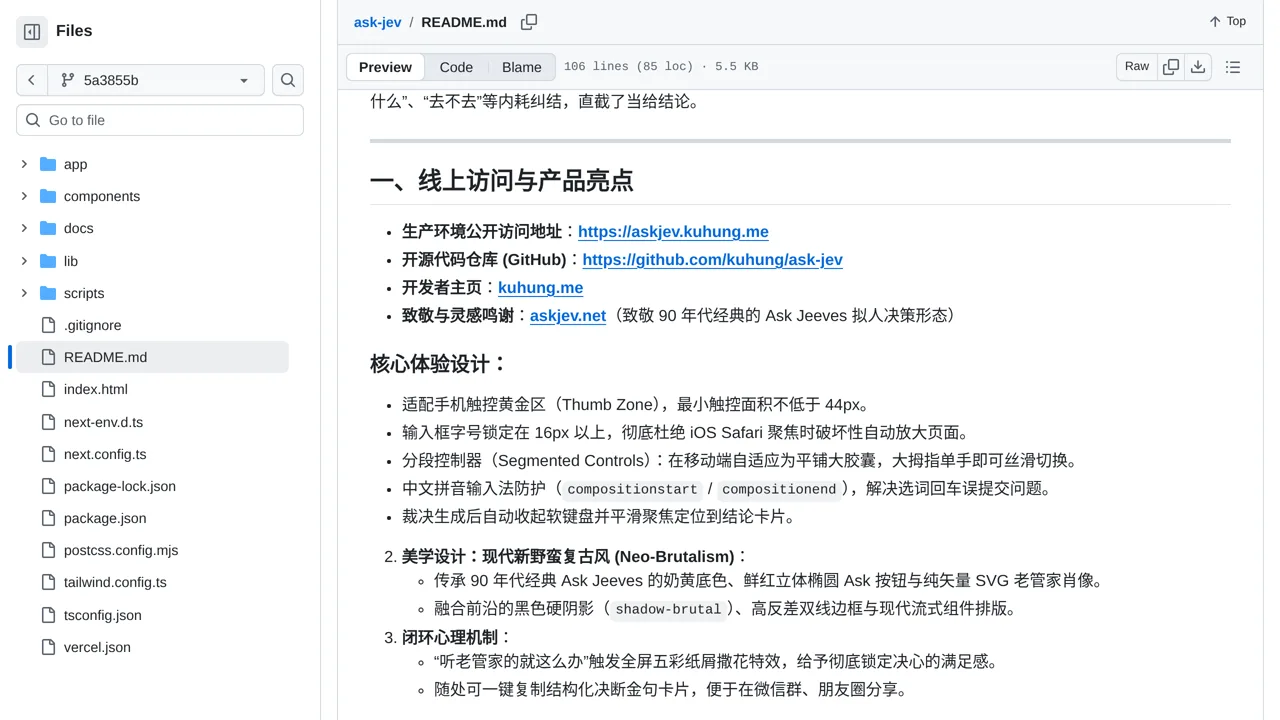Viewport: 1280px width, 720px height.
Task: Click the ask-jev breadcrumb link
Action: pos(377,22)
